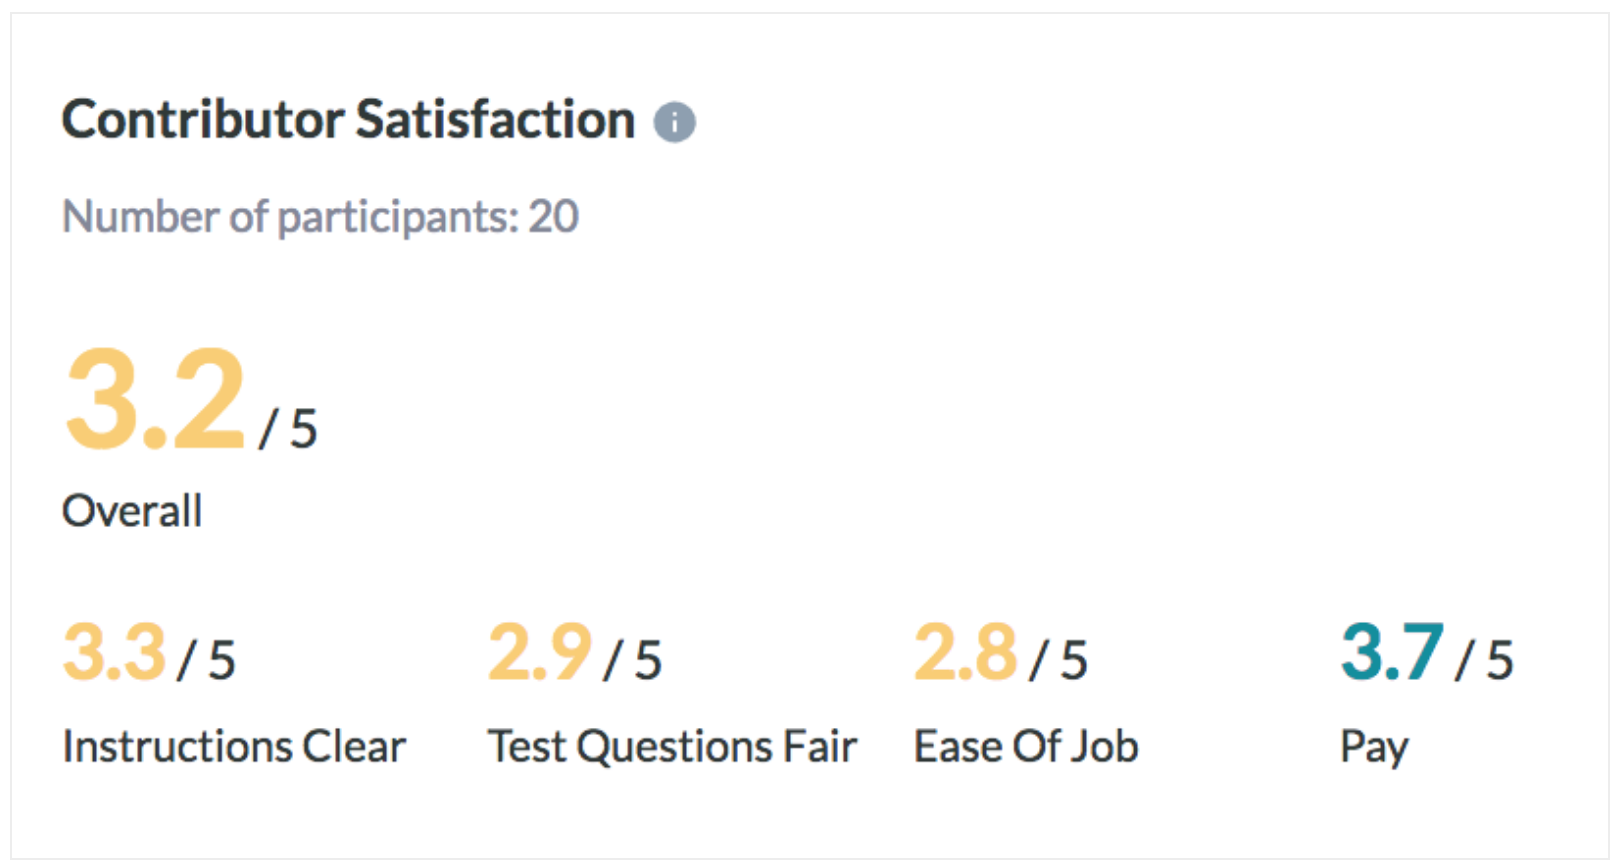Select the Number of participants label
This screenshot has height=868, width=1624.
[x=289, y=217]
